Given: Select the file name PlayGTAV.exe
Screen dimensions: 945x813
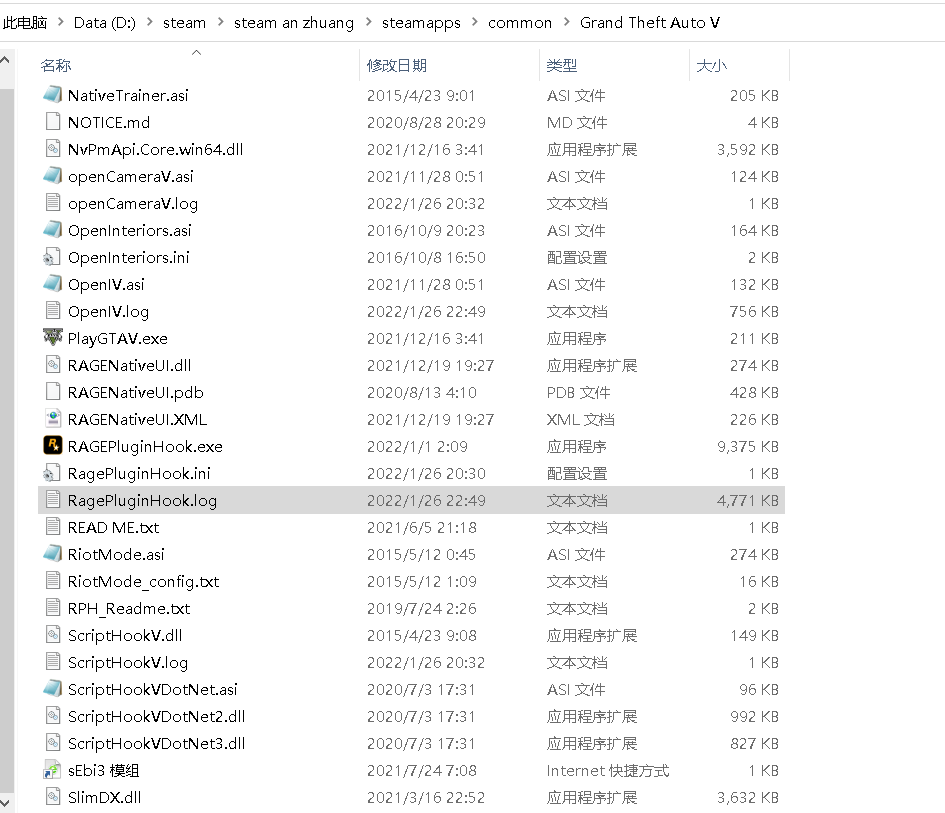Looking at the screenshot, I should pos(118,338).
